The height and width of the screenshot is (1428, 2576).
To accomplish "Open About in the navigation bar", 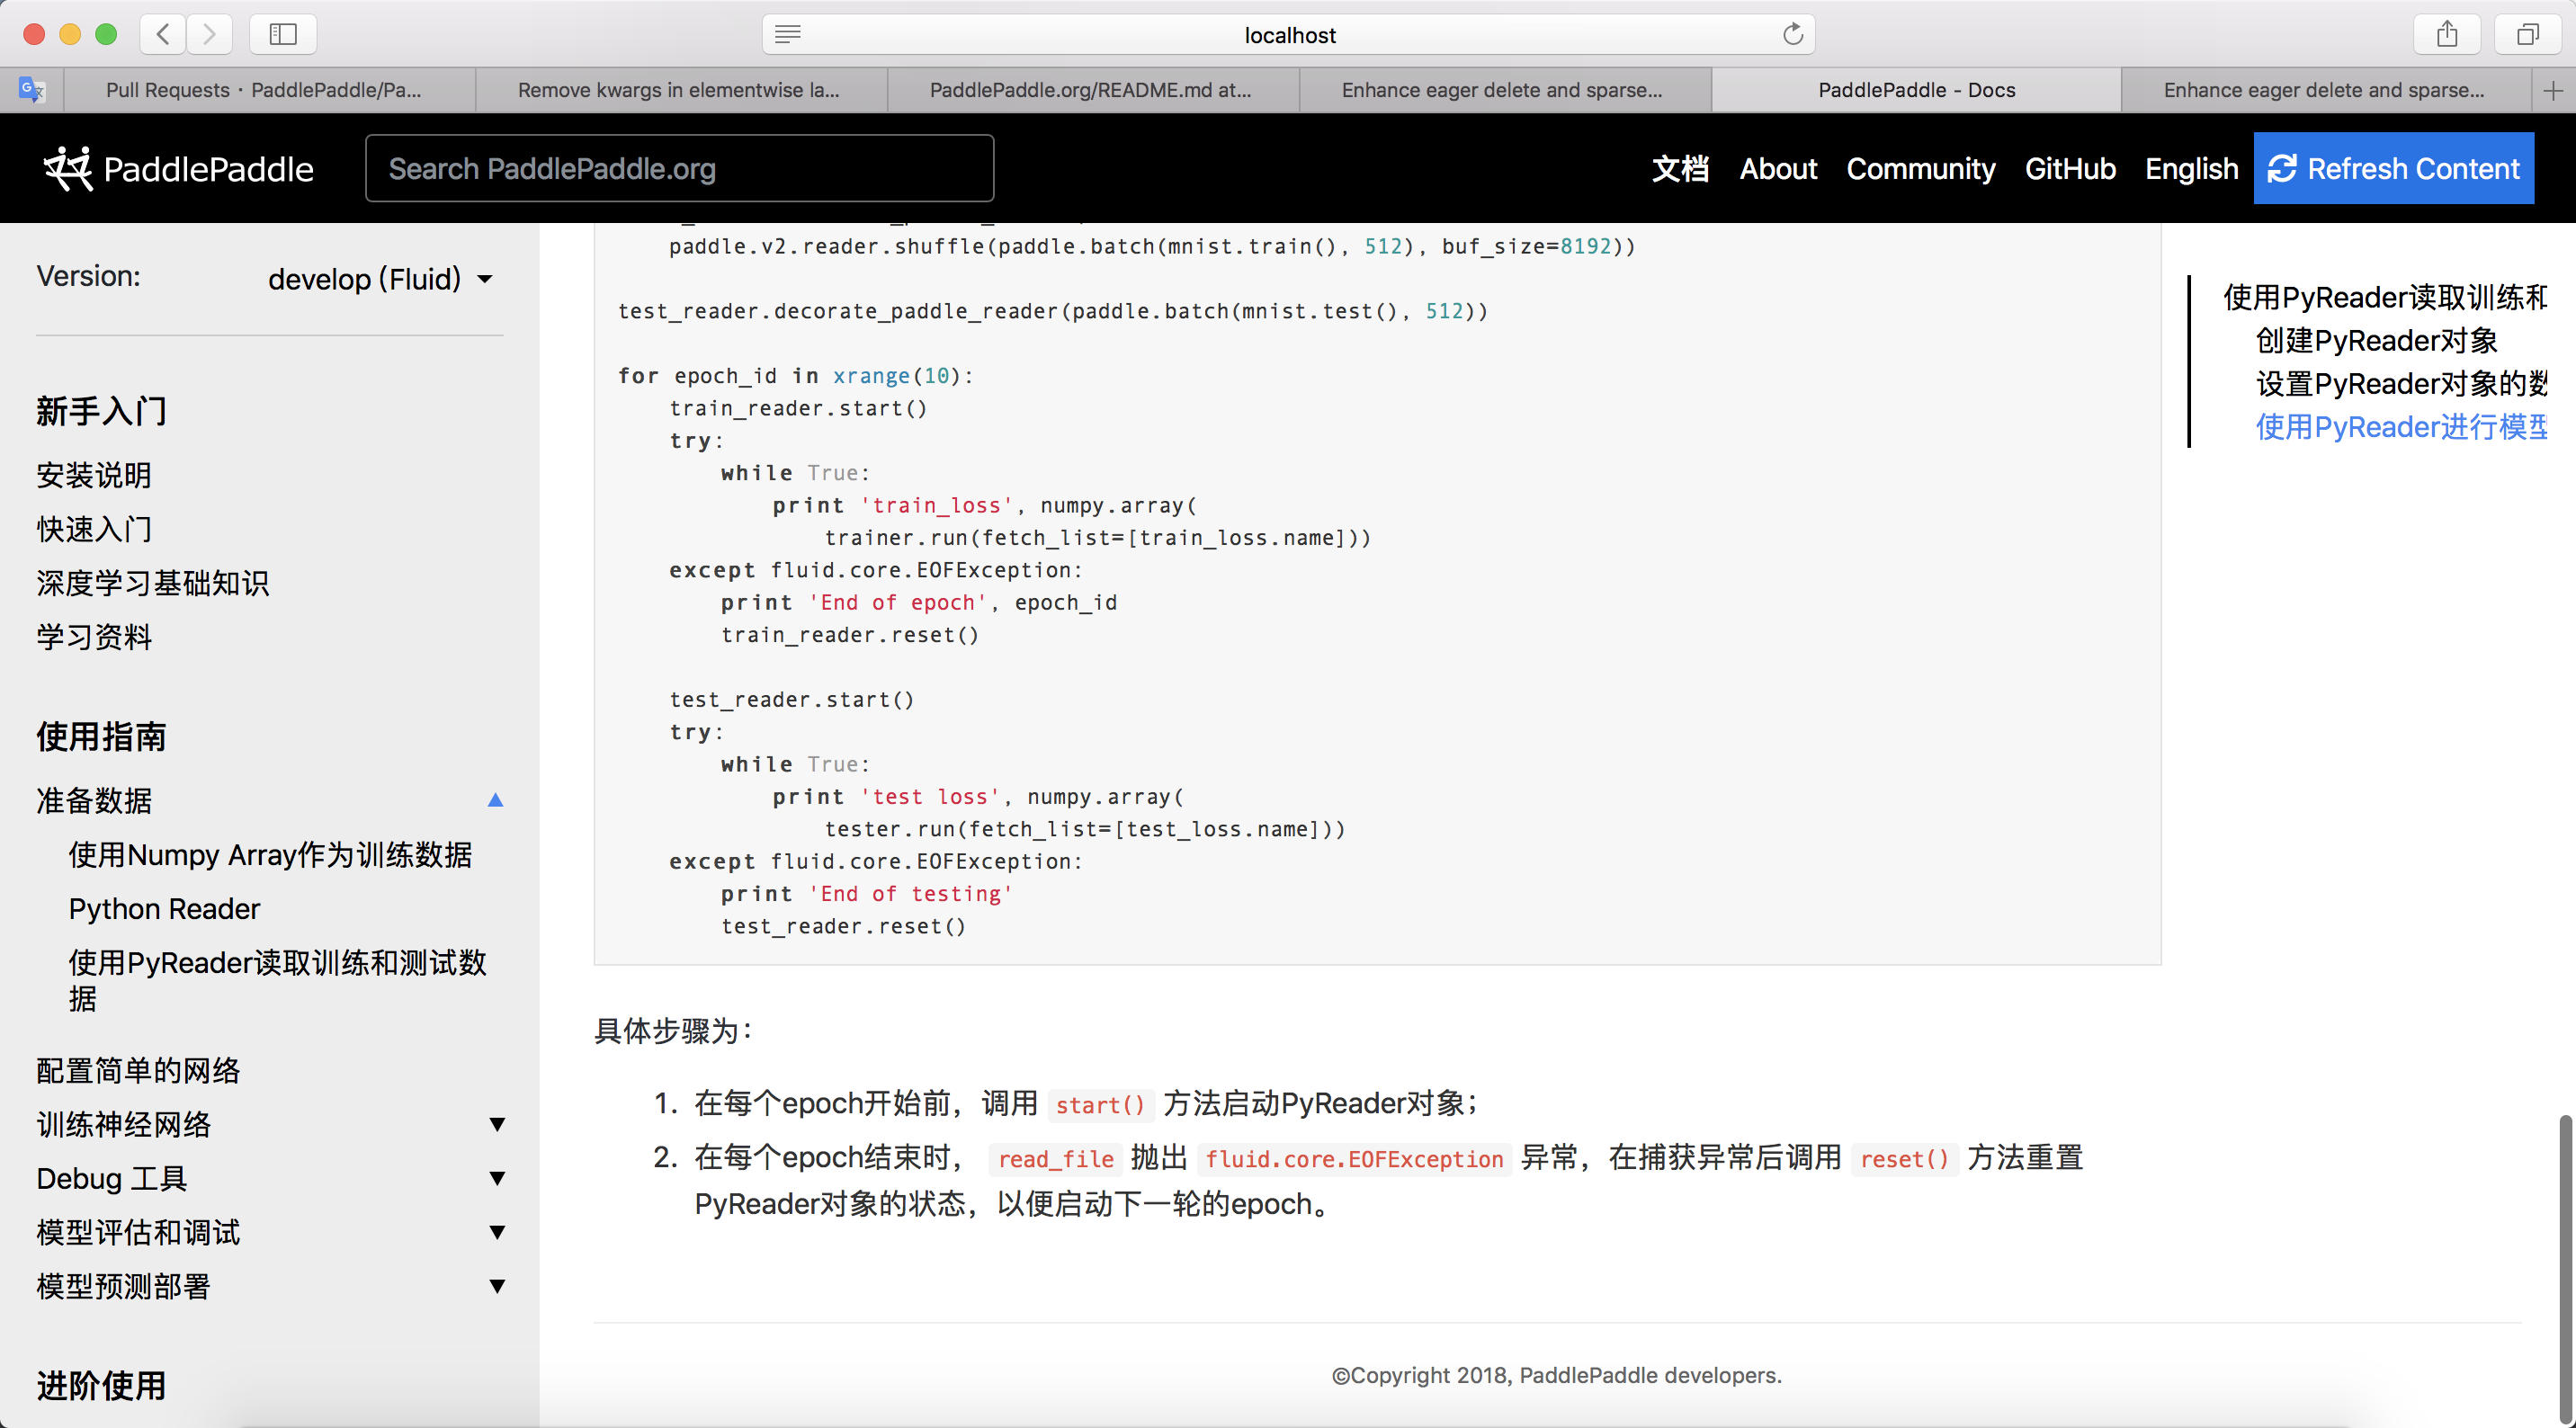I will [1778, 169].
